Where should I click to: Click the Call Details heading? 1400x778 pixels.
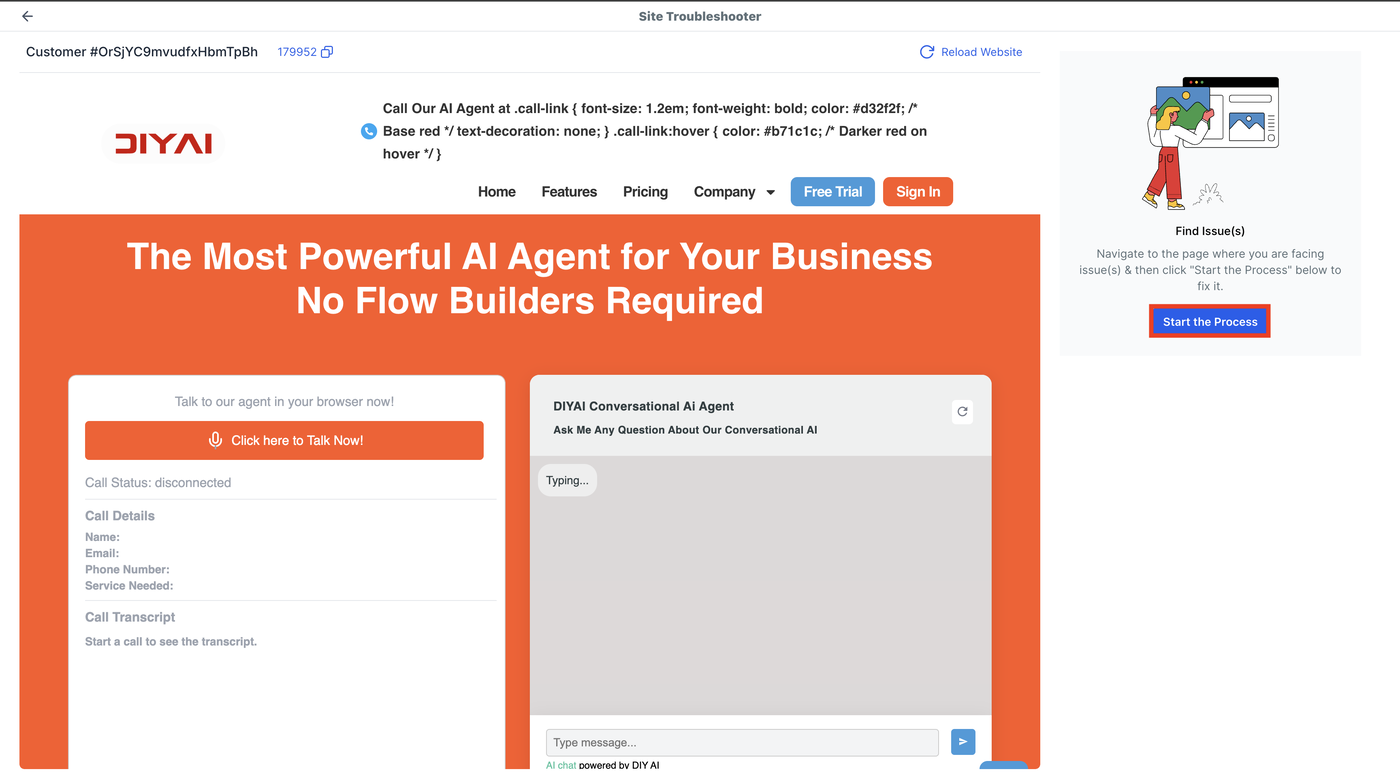tap(120, 516)
